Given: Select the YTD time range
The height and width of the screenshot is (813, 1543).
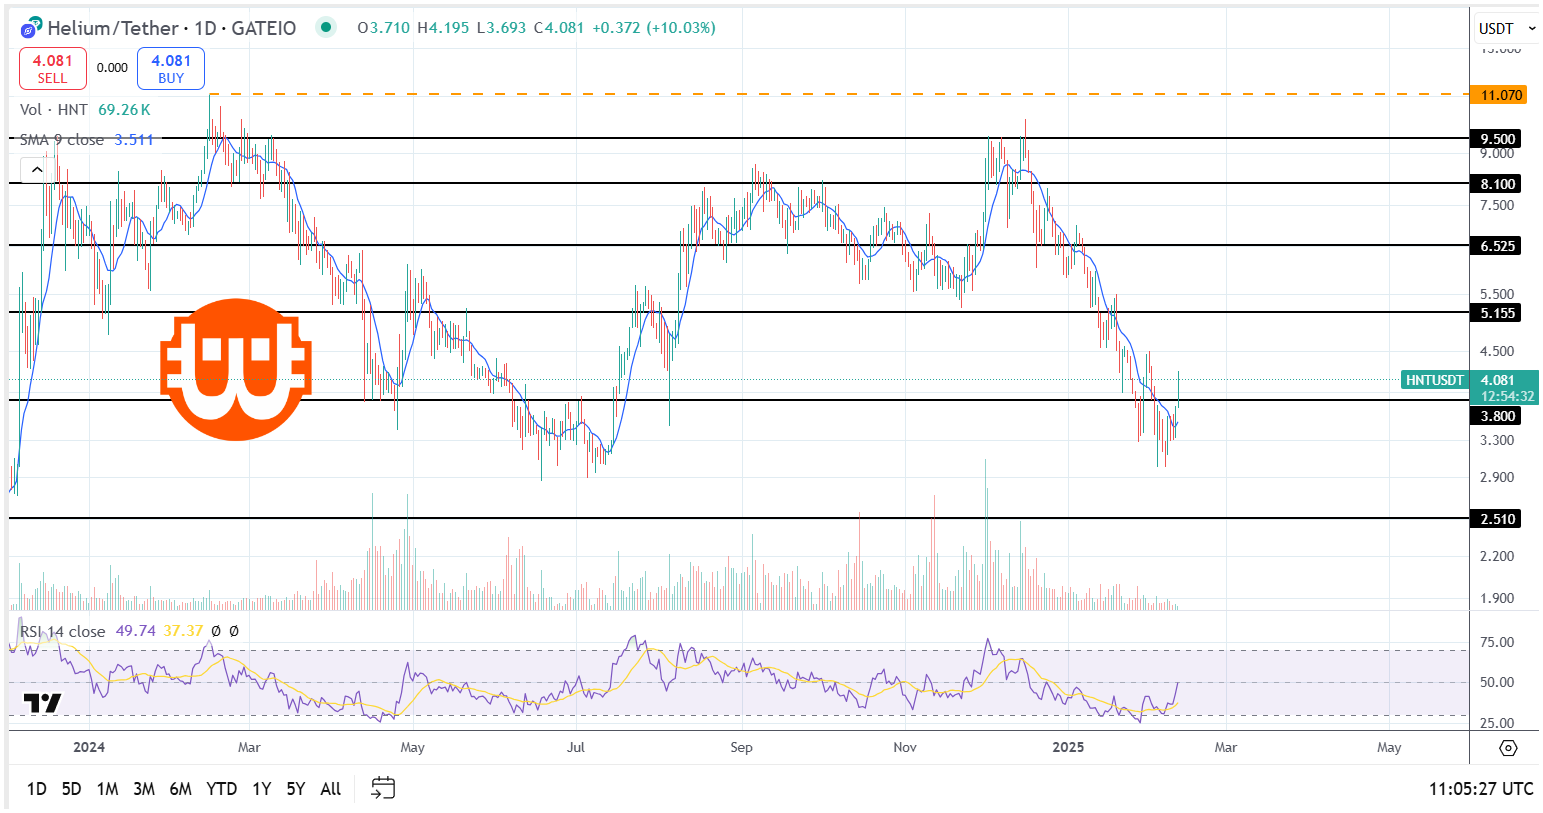Looking at the screenshot, I should click(222, 789).
